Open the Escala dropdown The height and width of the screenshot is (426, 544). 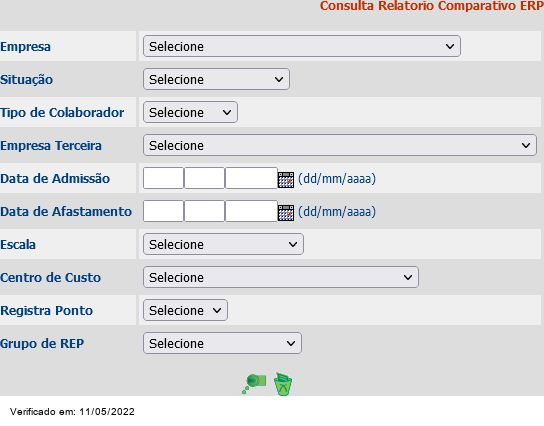tap(223, 244)
